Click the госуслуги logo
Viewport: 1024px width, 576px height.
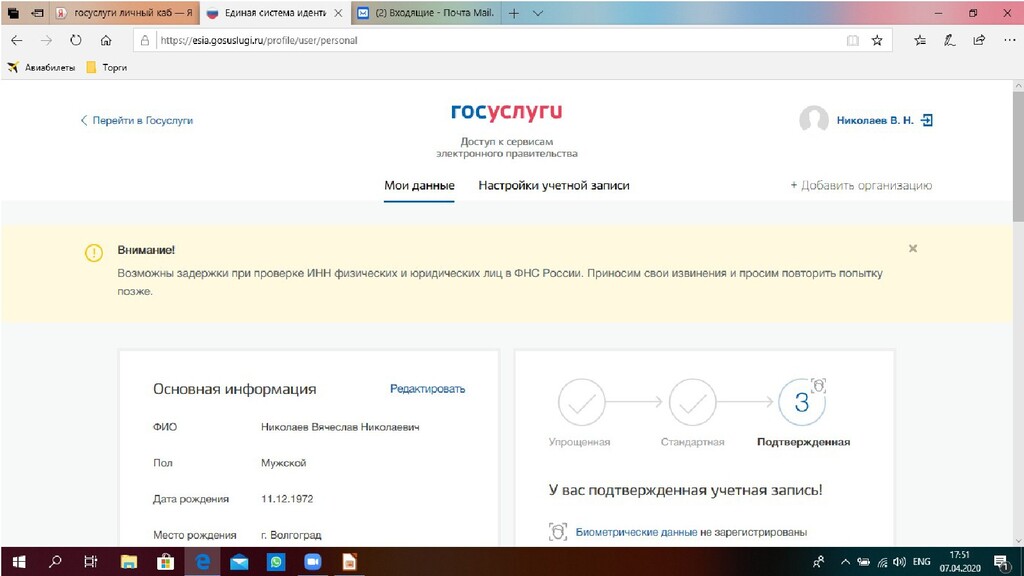coord(506,112)
